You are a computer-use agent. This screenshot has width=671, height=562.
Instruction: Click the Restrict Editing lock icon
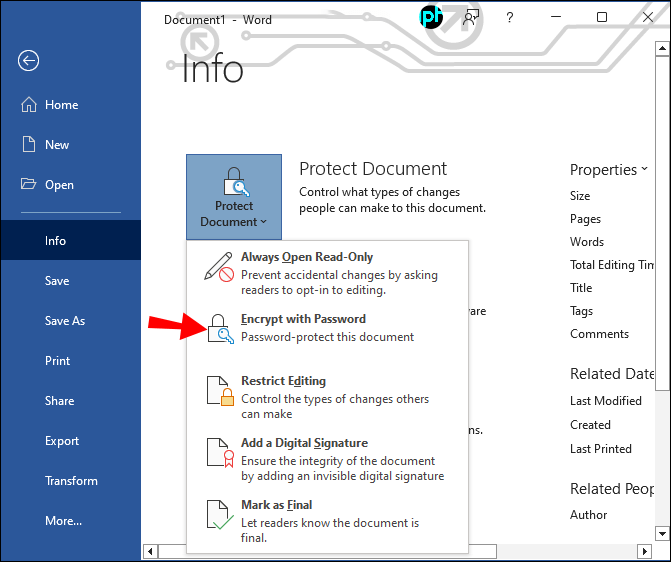(220, 391)
